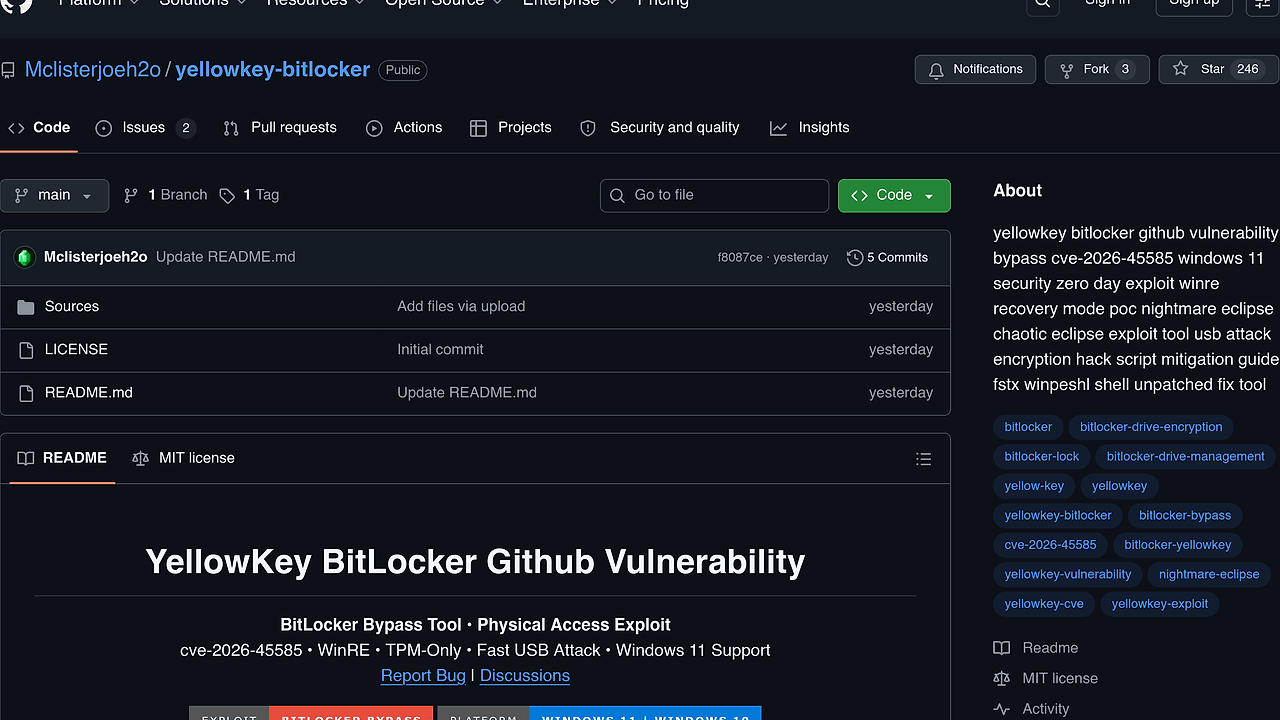Follow the Discussions link in README
The width and height of the screenshot is (1280, 720).
point(525,675)
